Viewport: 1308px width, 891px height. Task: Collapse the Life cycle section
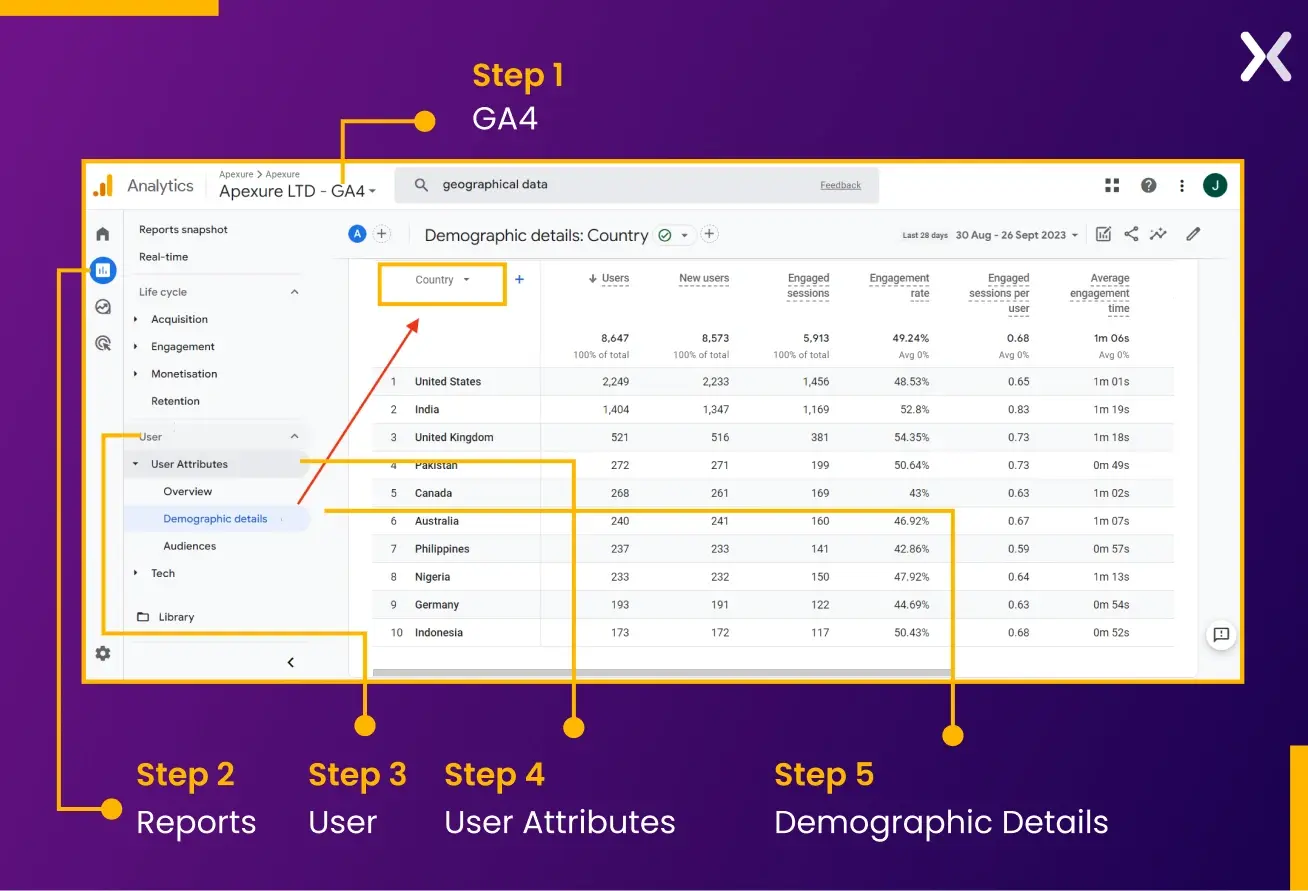[294, 292]
